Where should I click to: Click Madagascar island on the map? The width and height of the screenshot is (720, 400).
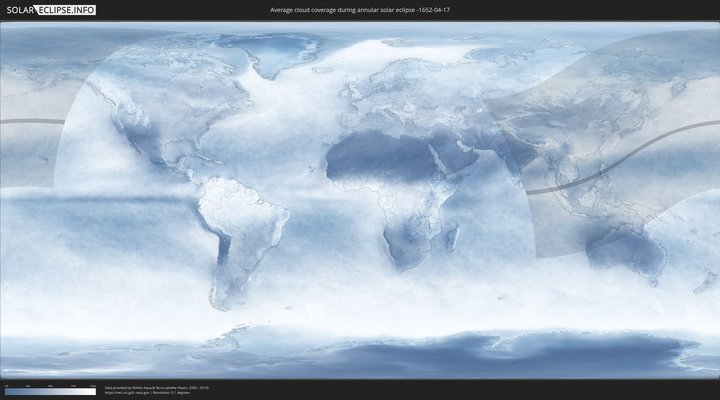(453, 238)
